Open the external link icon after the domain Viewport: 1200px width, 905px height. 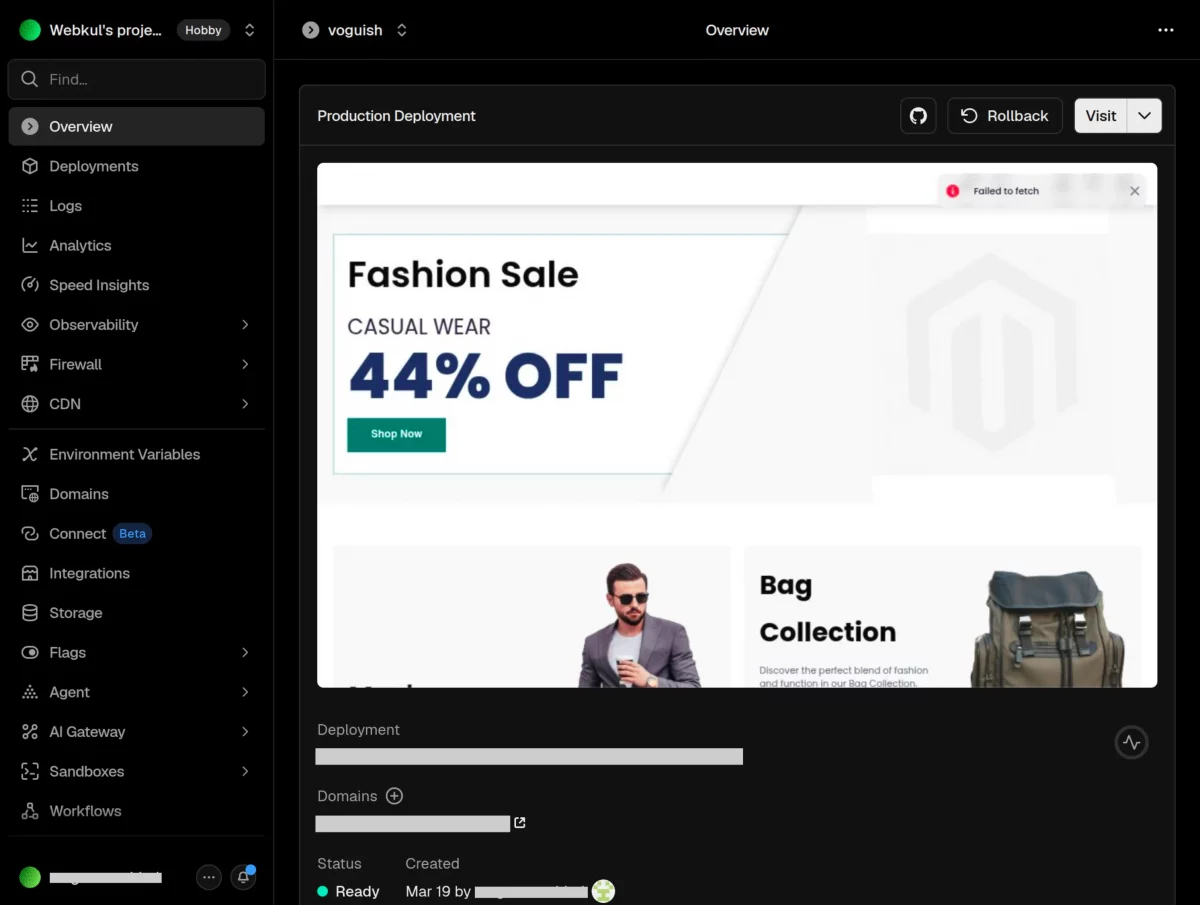520,823
